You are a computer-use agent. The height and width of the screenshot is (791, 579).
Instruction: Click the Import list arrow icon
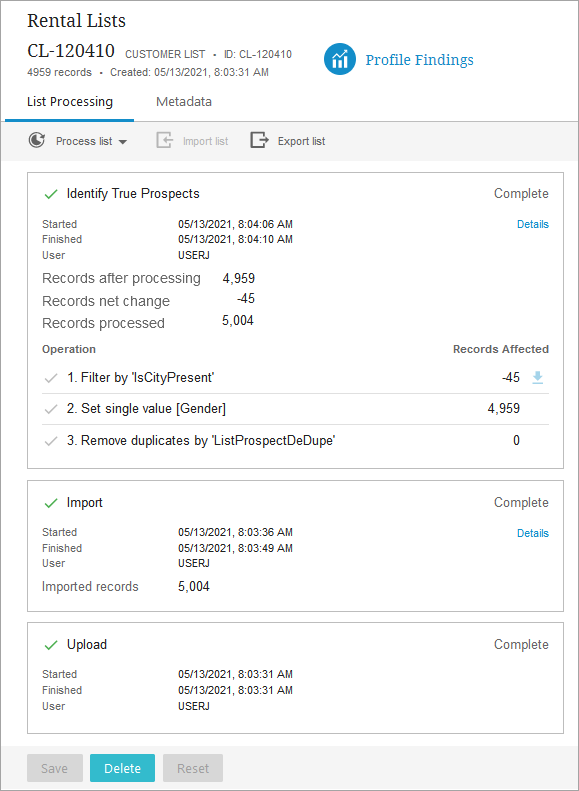pyautogui.click(x=164, y=141)
